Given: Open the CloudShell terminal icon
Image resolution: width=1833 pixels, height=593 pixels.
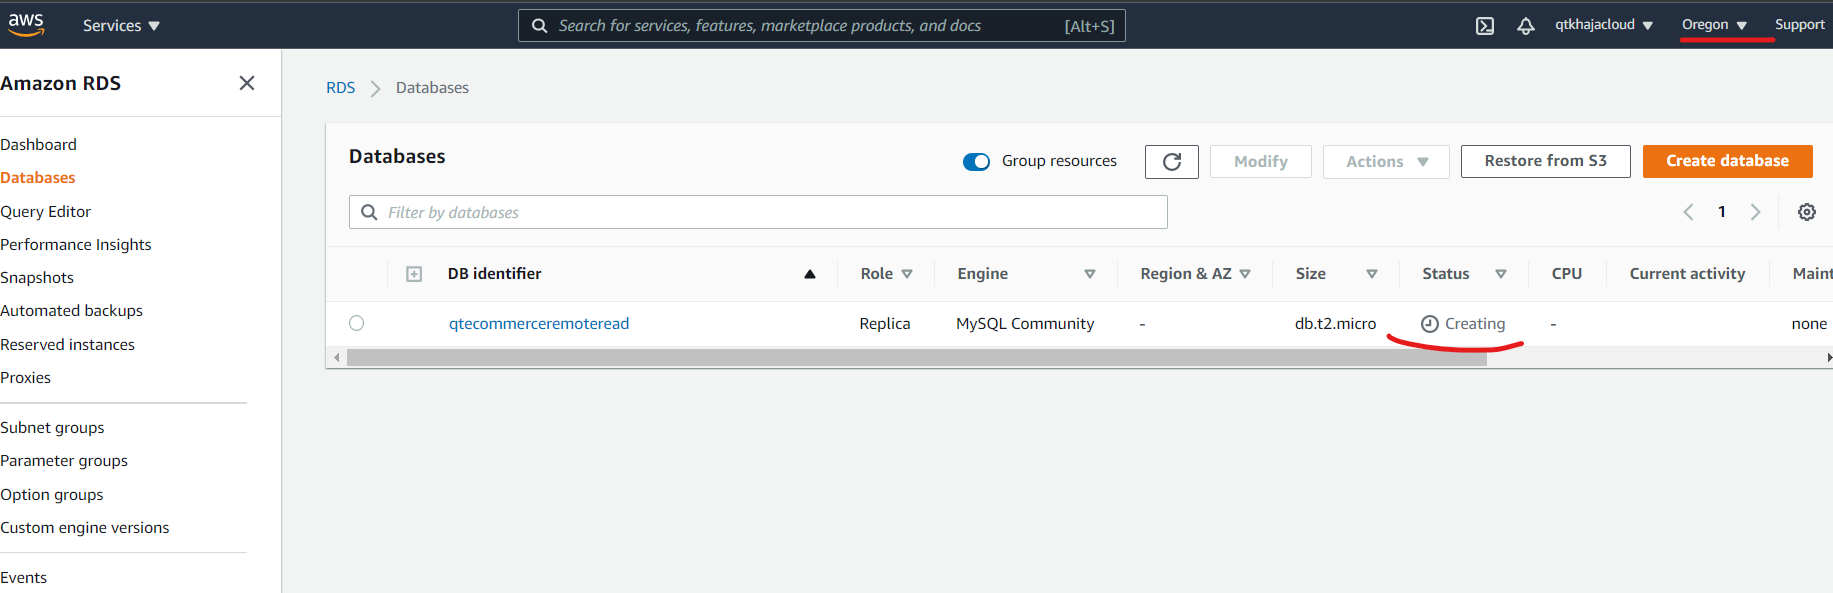Looking at the screenshot, I should (x=1485, y=26).
